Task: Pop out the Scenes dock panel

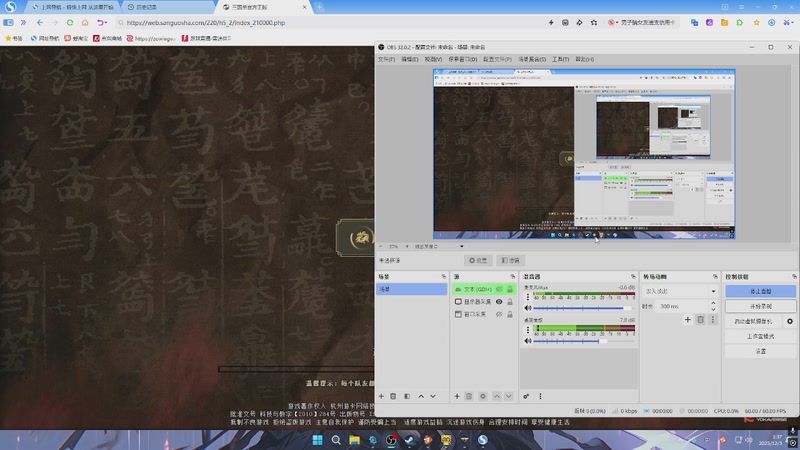Action: tap(443, 277)
